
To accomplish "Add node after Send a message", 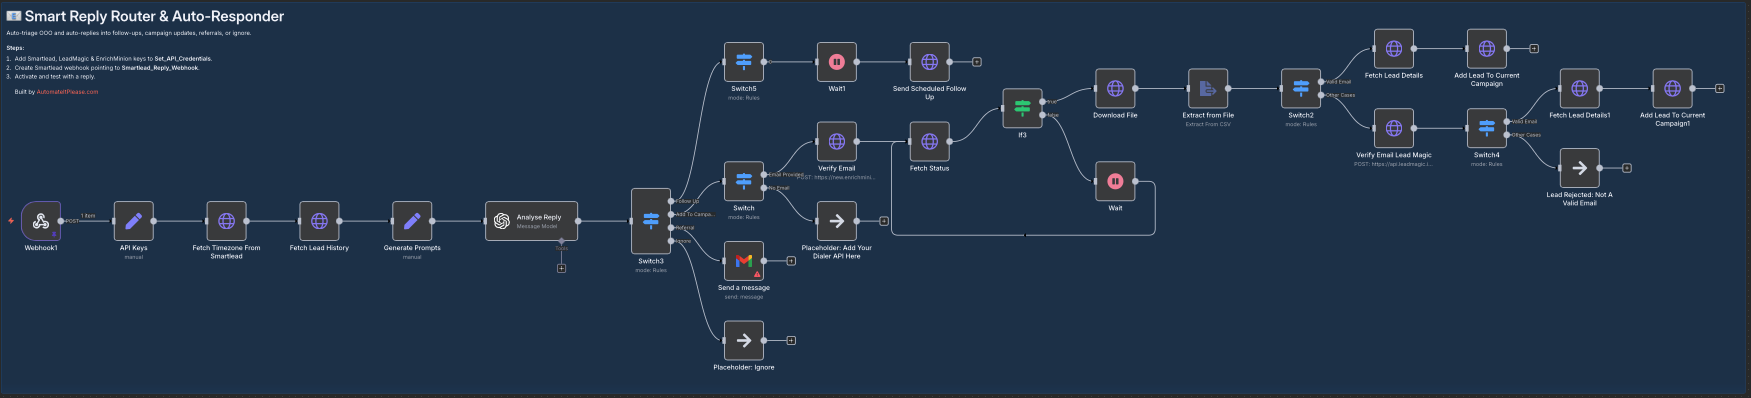I will coord(791,261).
